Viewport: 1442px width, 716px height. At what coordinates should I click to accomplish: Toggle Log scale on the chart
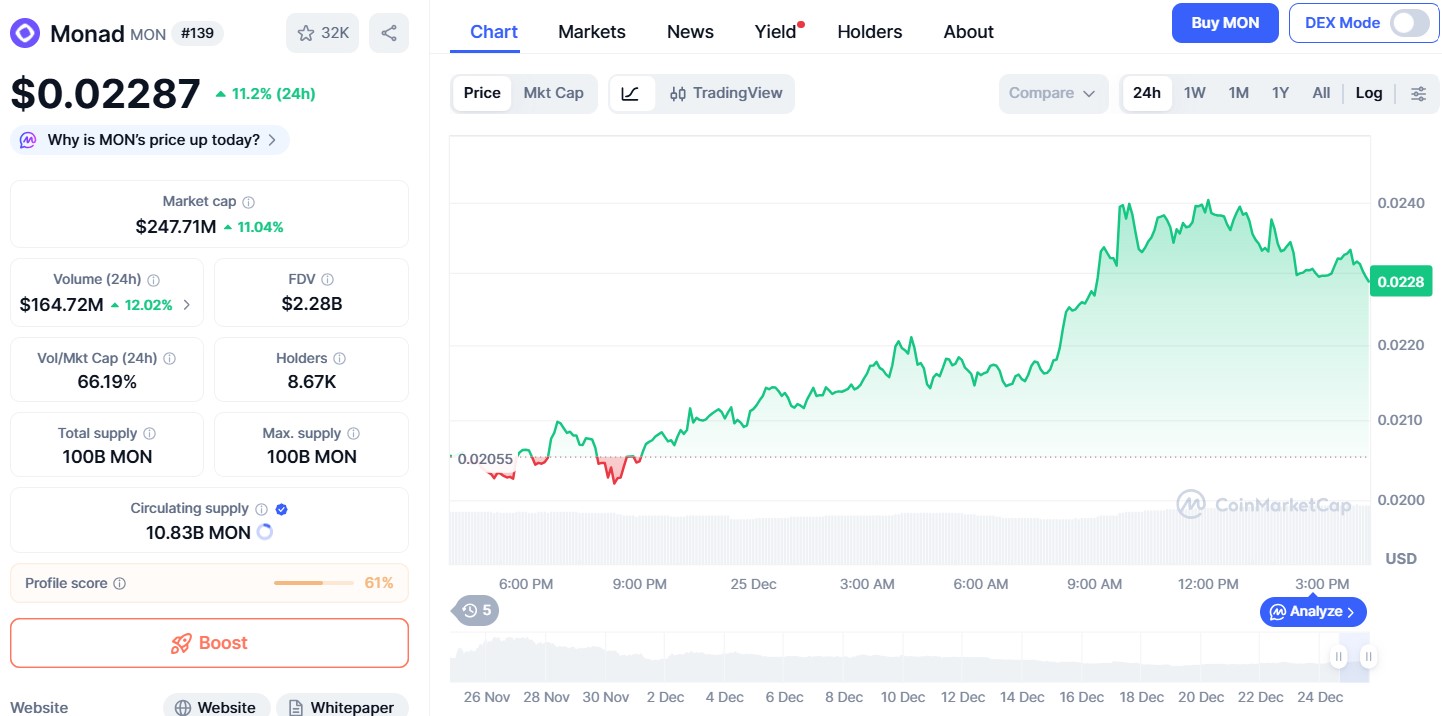coord(1368,93)
